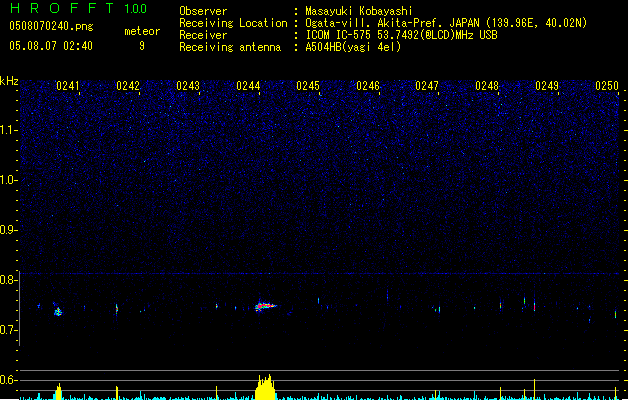
Task: Click the Receiving antenna field label
Action: click(230, 47)
